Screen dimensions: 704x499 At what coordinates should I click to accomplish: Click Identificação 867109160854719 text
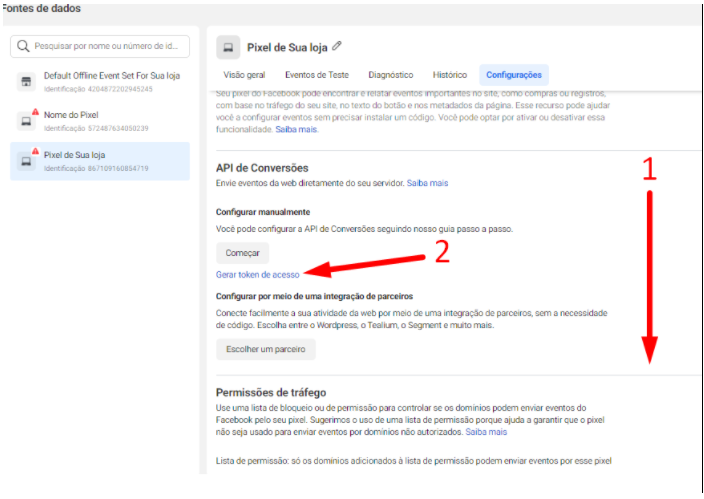(96, 168)
